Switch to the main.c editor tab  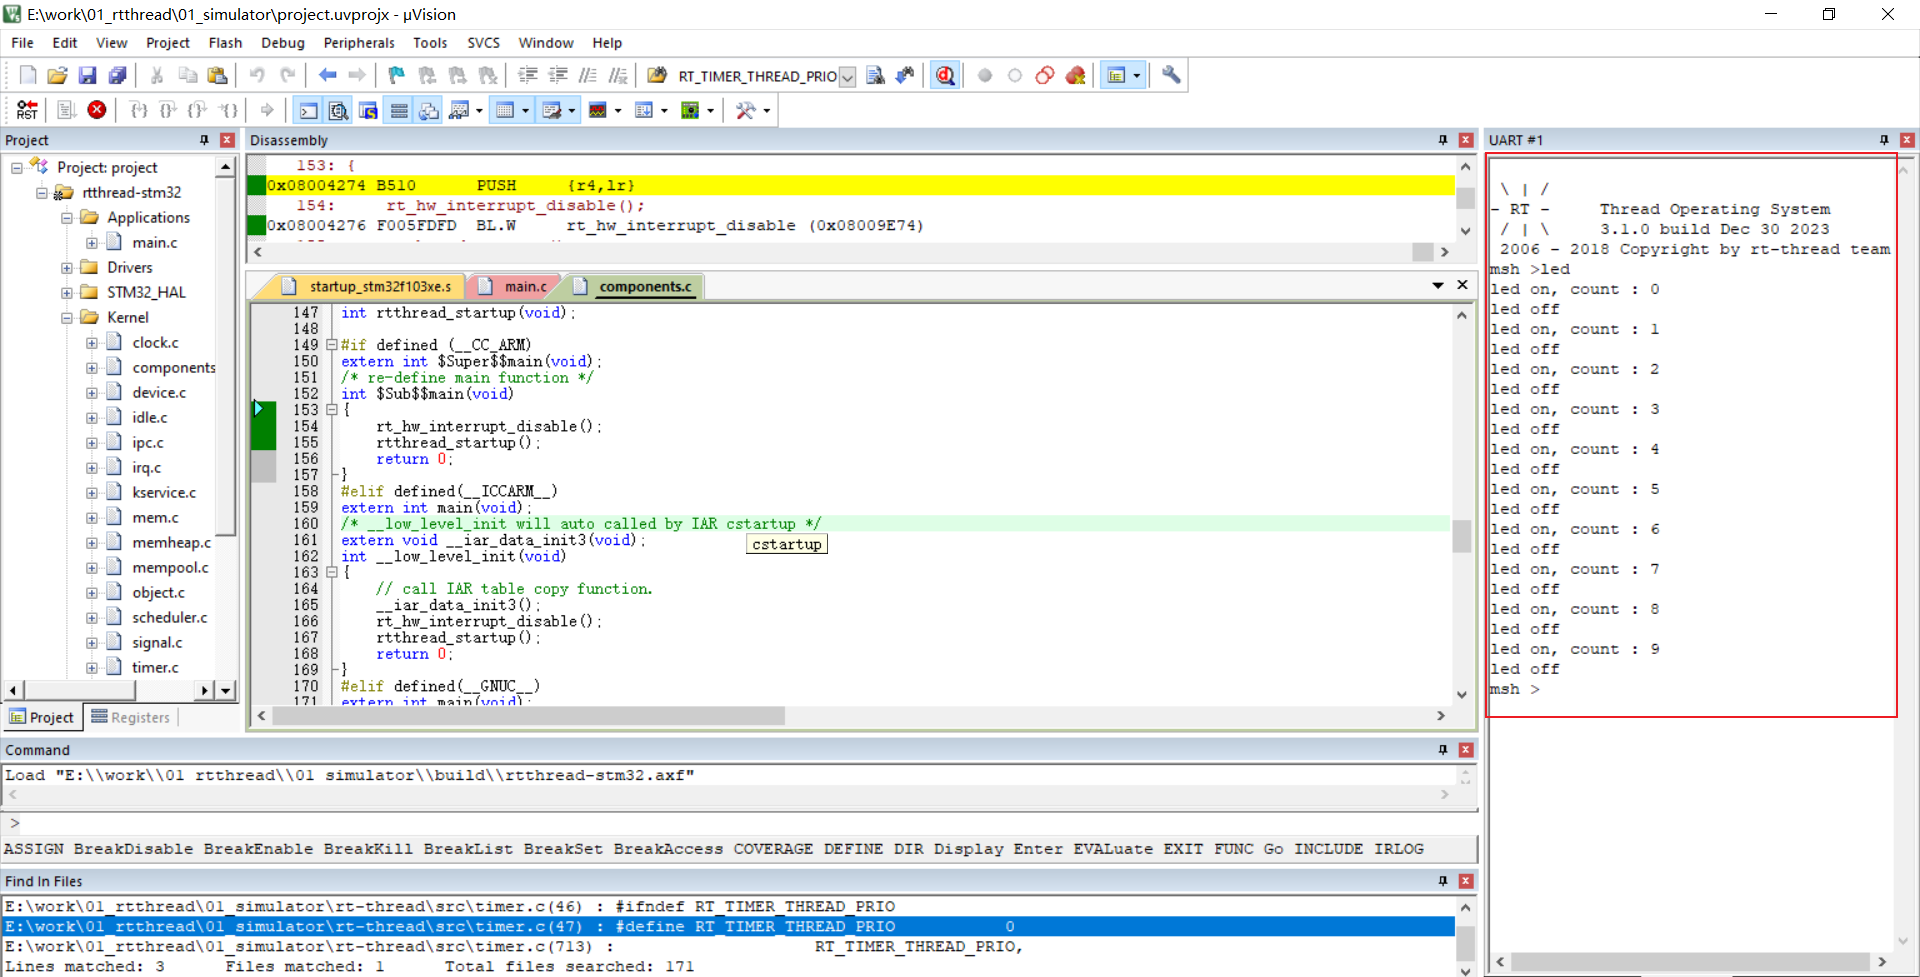524,287
